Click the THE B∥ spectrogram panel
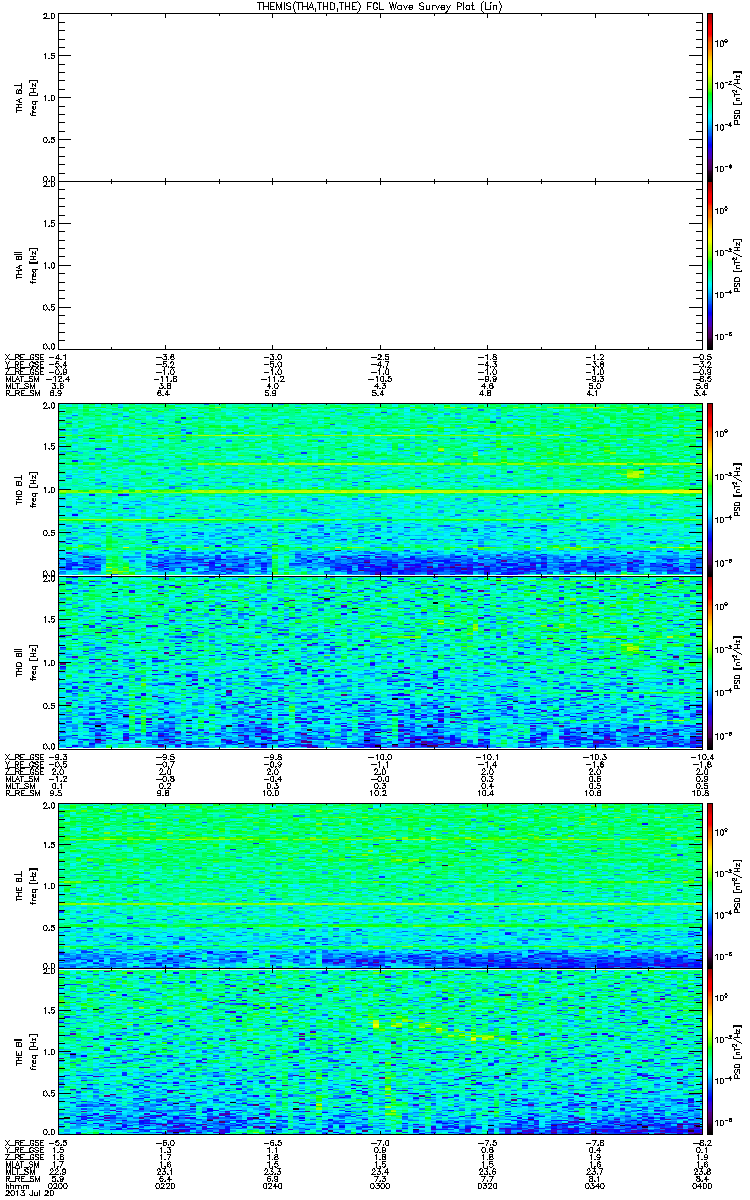Screen dimensions: 750x1200 pyautogui.click(x=379, y=1052)
